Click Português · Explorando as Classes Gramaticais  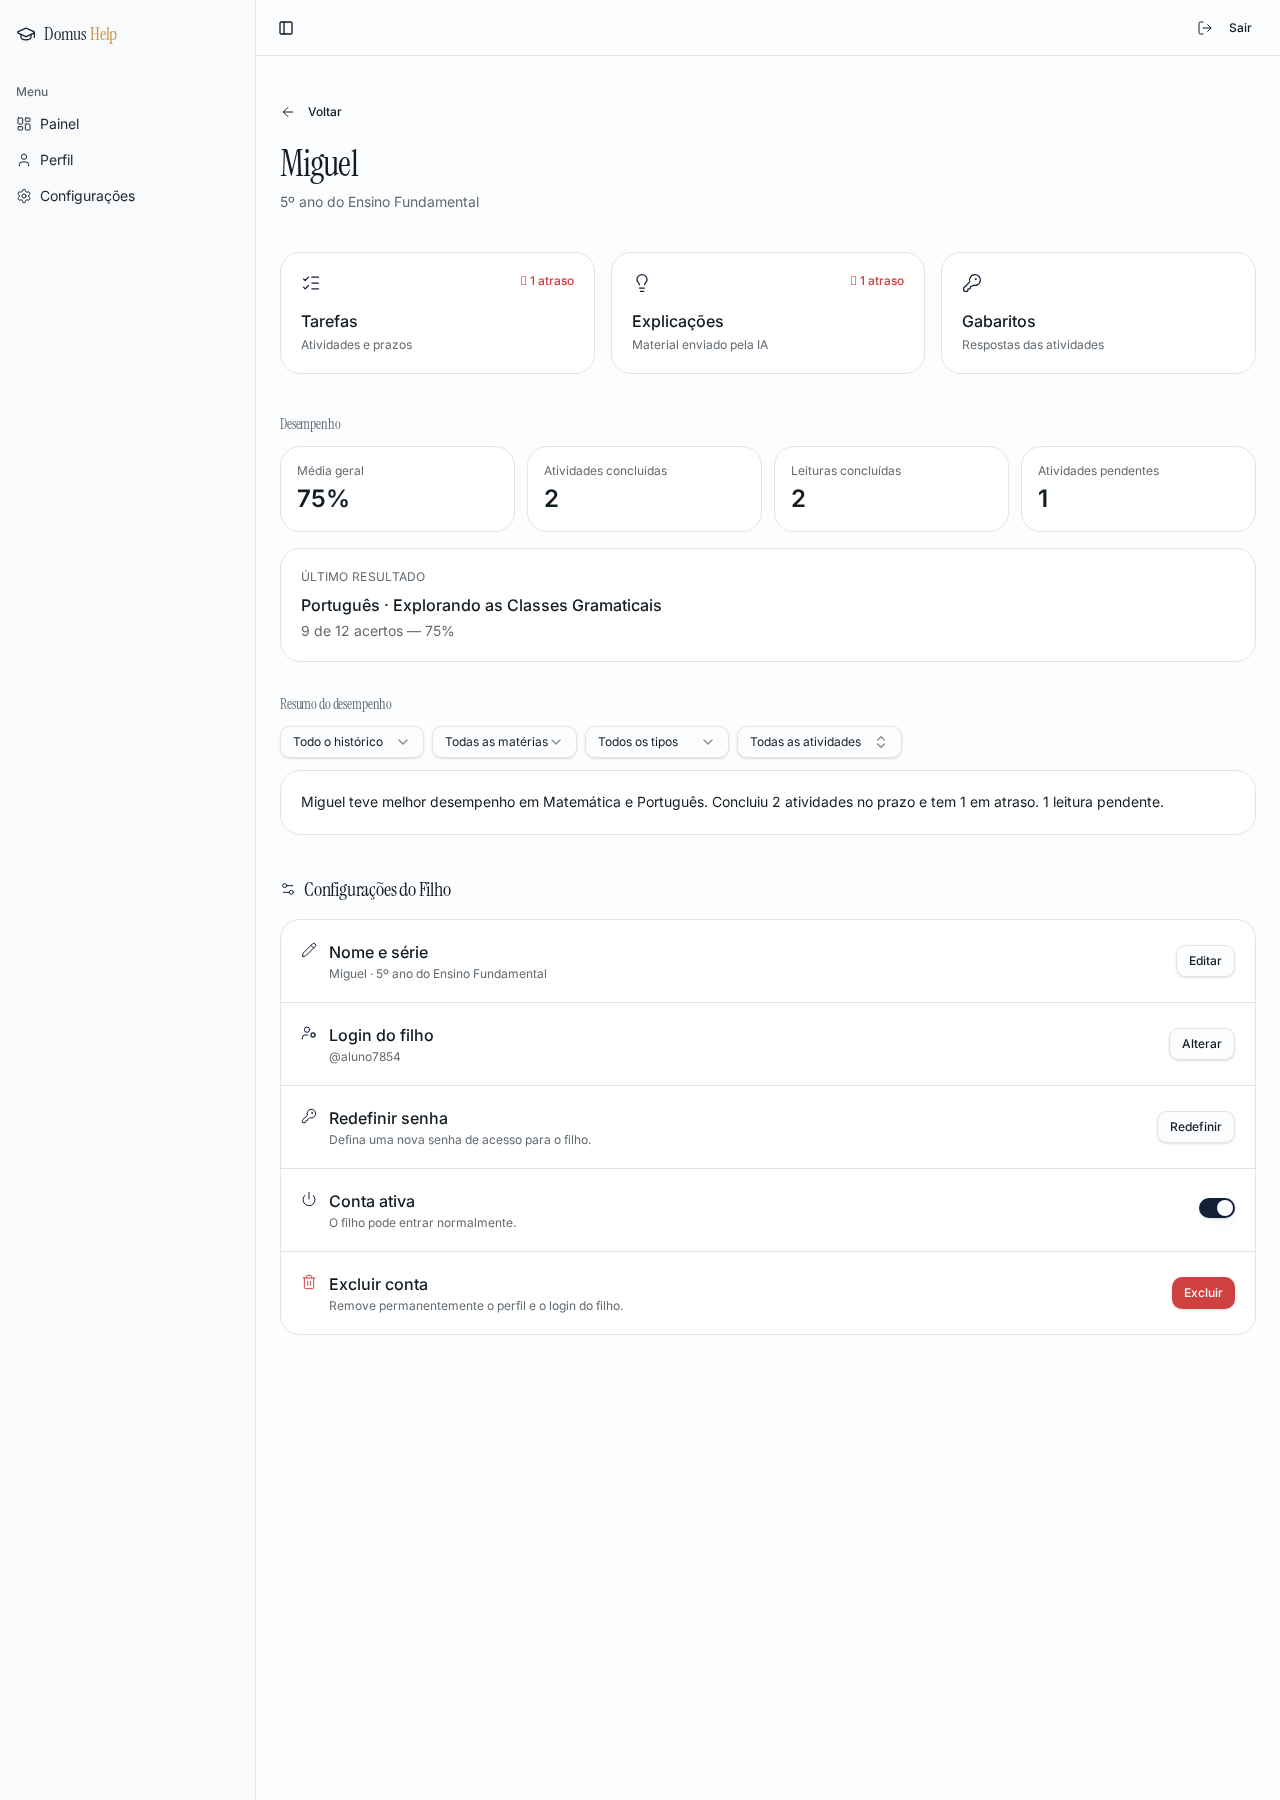[481, 605]
